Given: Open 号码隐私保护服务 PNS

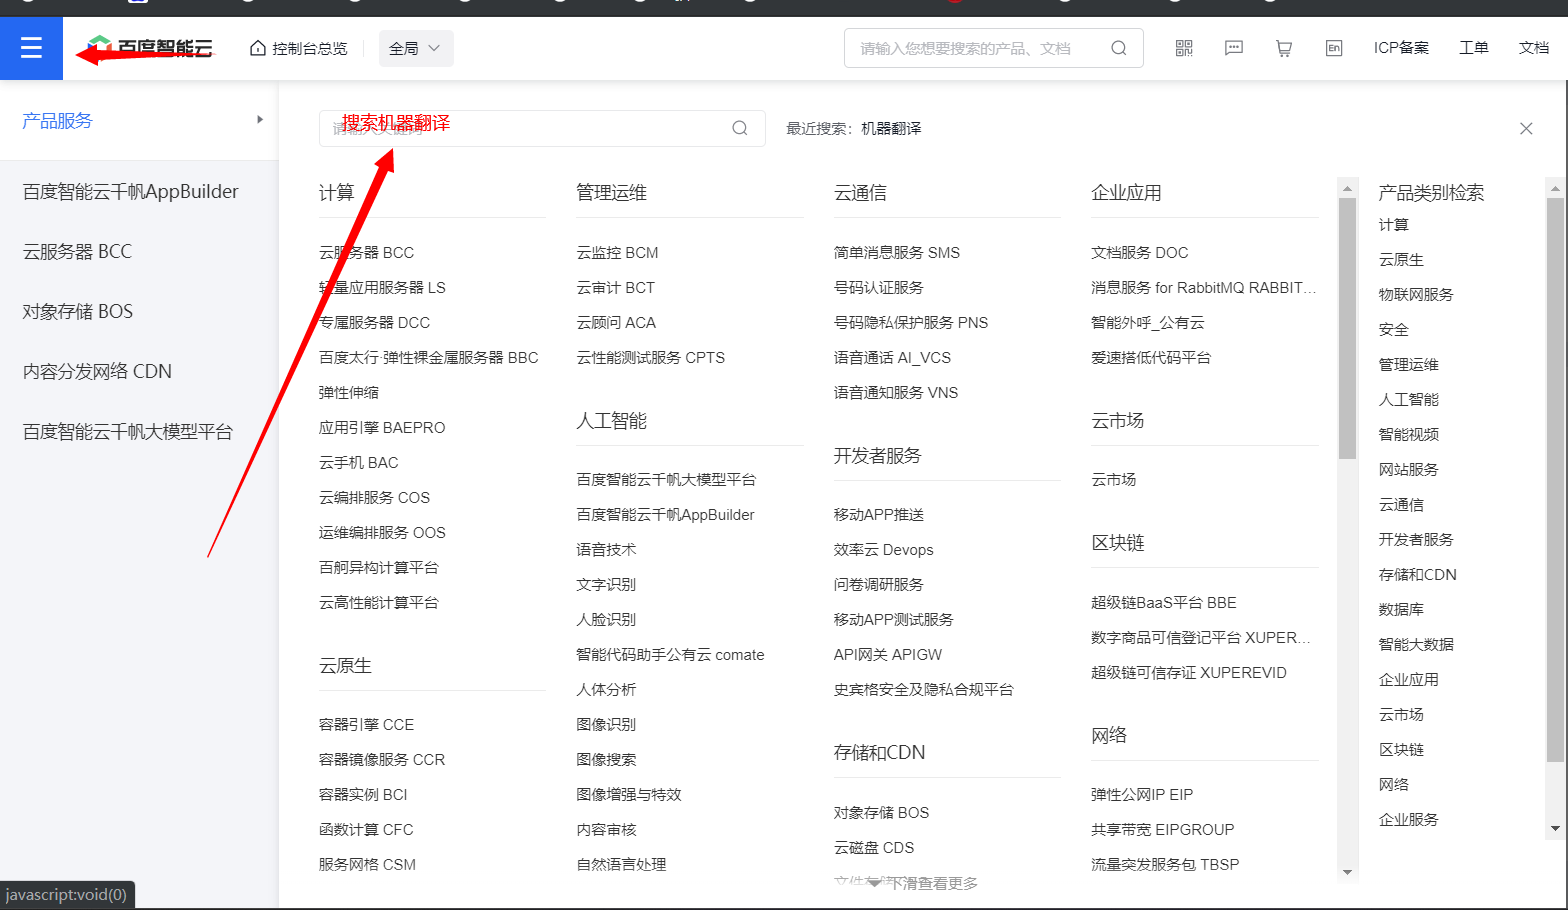Looking at the screenshot, I should click(x=911, y=322).
